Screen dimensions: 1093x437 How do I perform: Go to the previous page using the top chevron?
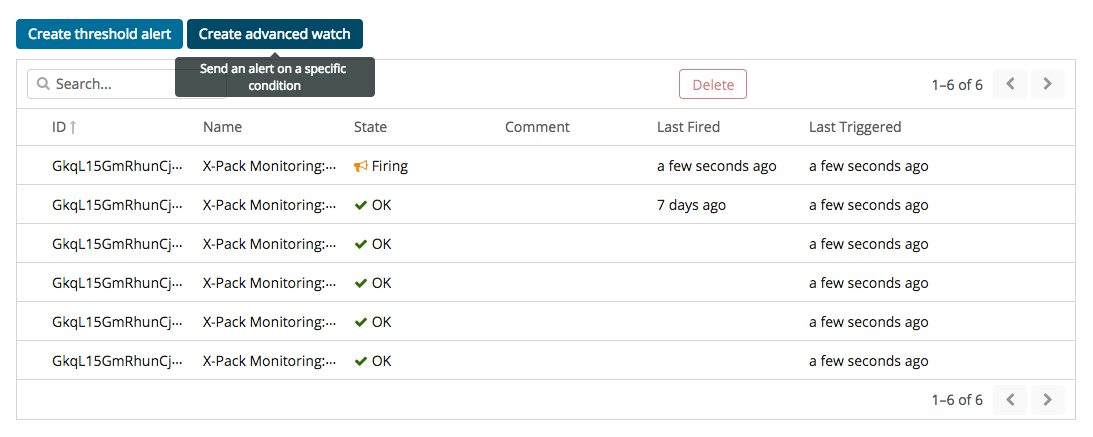pyautogui.click(x=1010, y=84)
